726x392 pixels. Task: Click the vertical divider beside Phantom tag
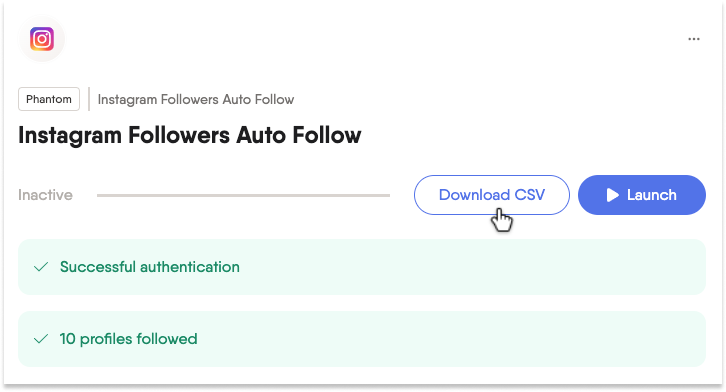click(x=89, y=99)
